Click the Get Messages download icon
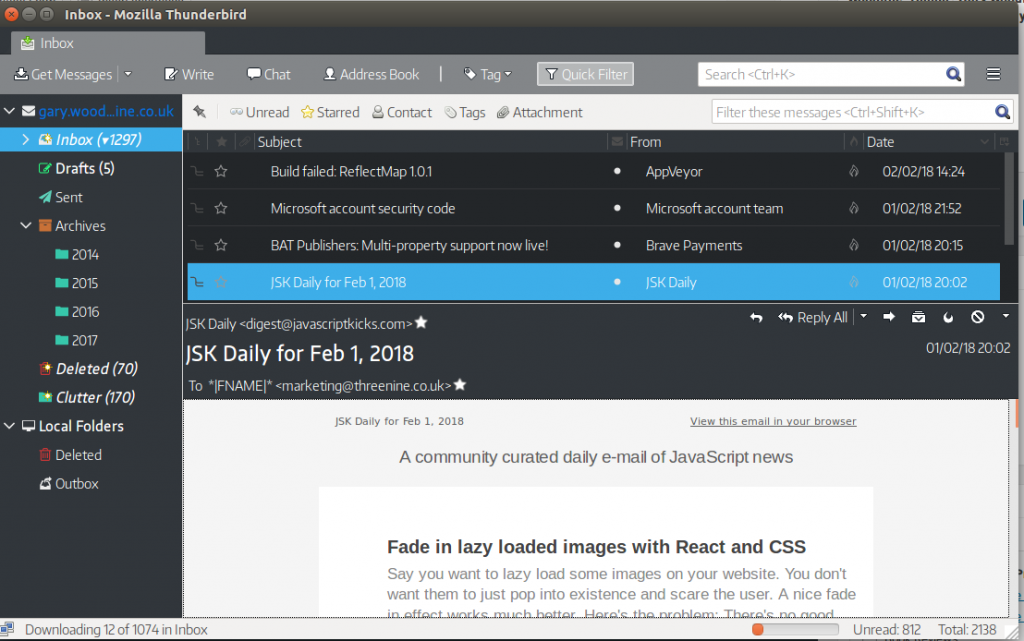 click(x=21, y=74)
